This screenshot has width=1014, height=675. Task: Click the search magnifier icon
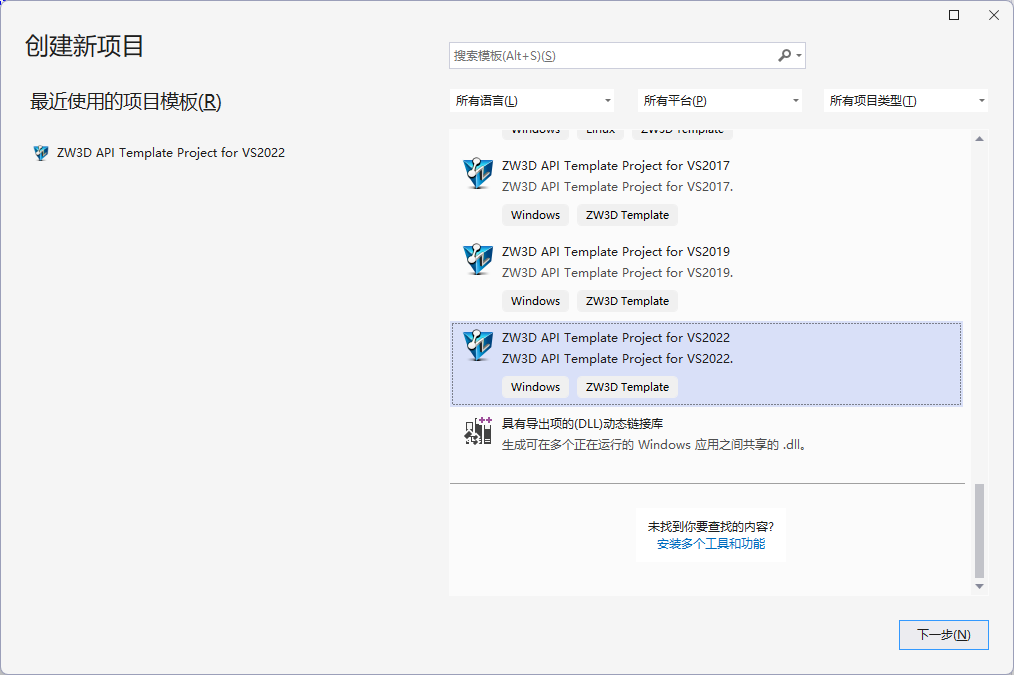784,56
